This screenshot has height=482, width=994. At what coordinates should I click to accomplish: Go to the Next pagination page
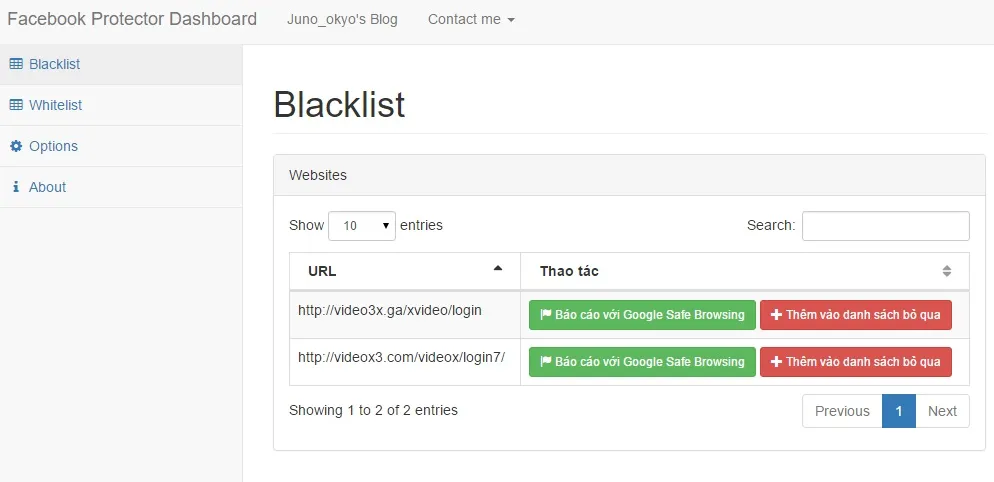942,411
